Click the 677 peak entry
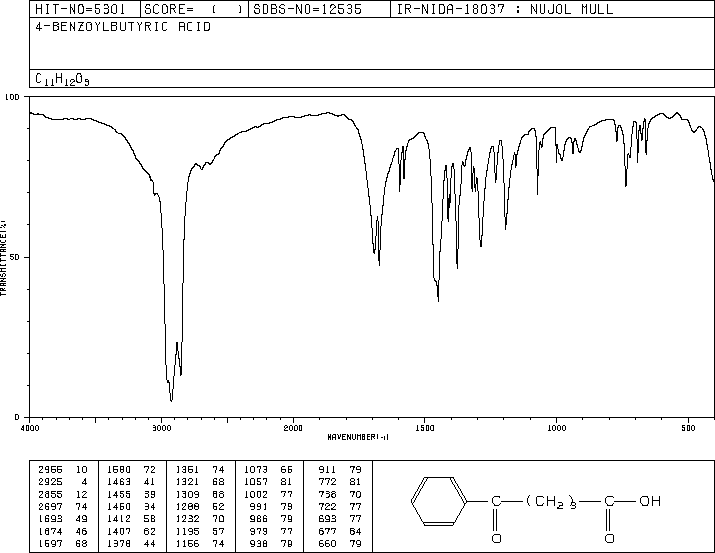The image size is (715, 553). pos(327,531)
